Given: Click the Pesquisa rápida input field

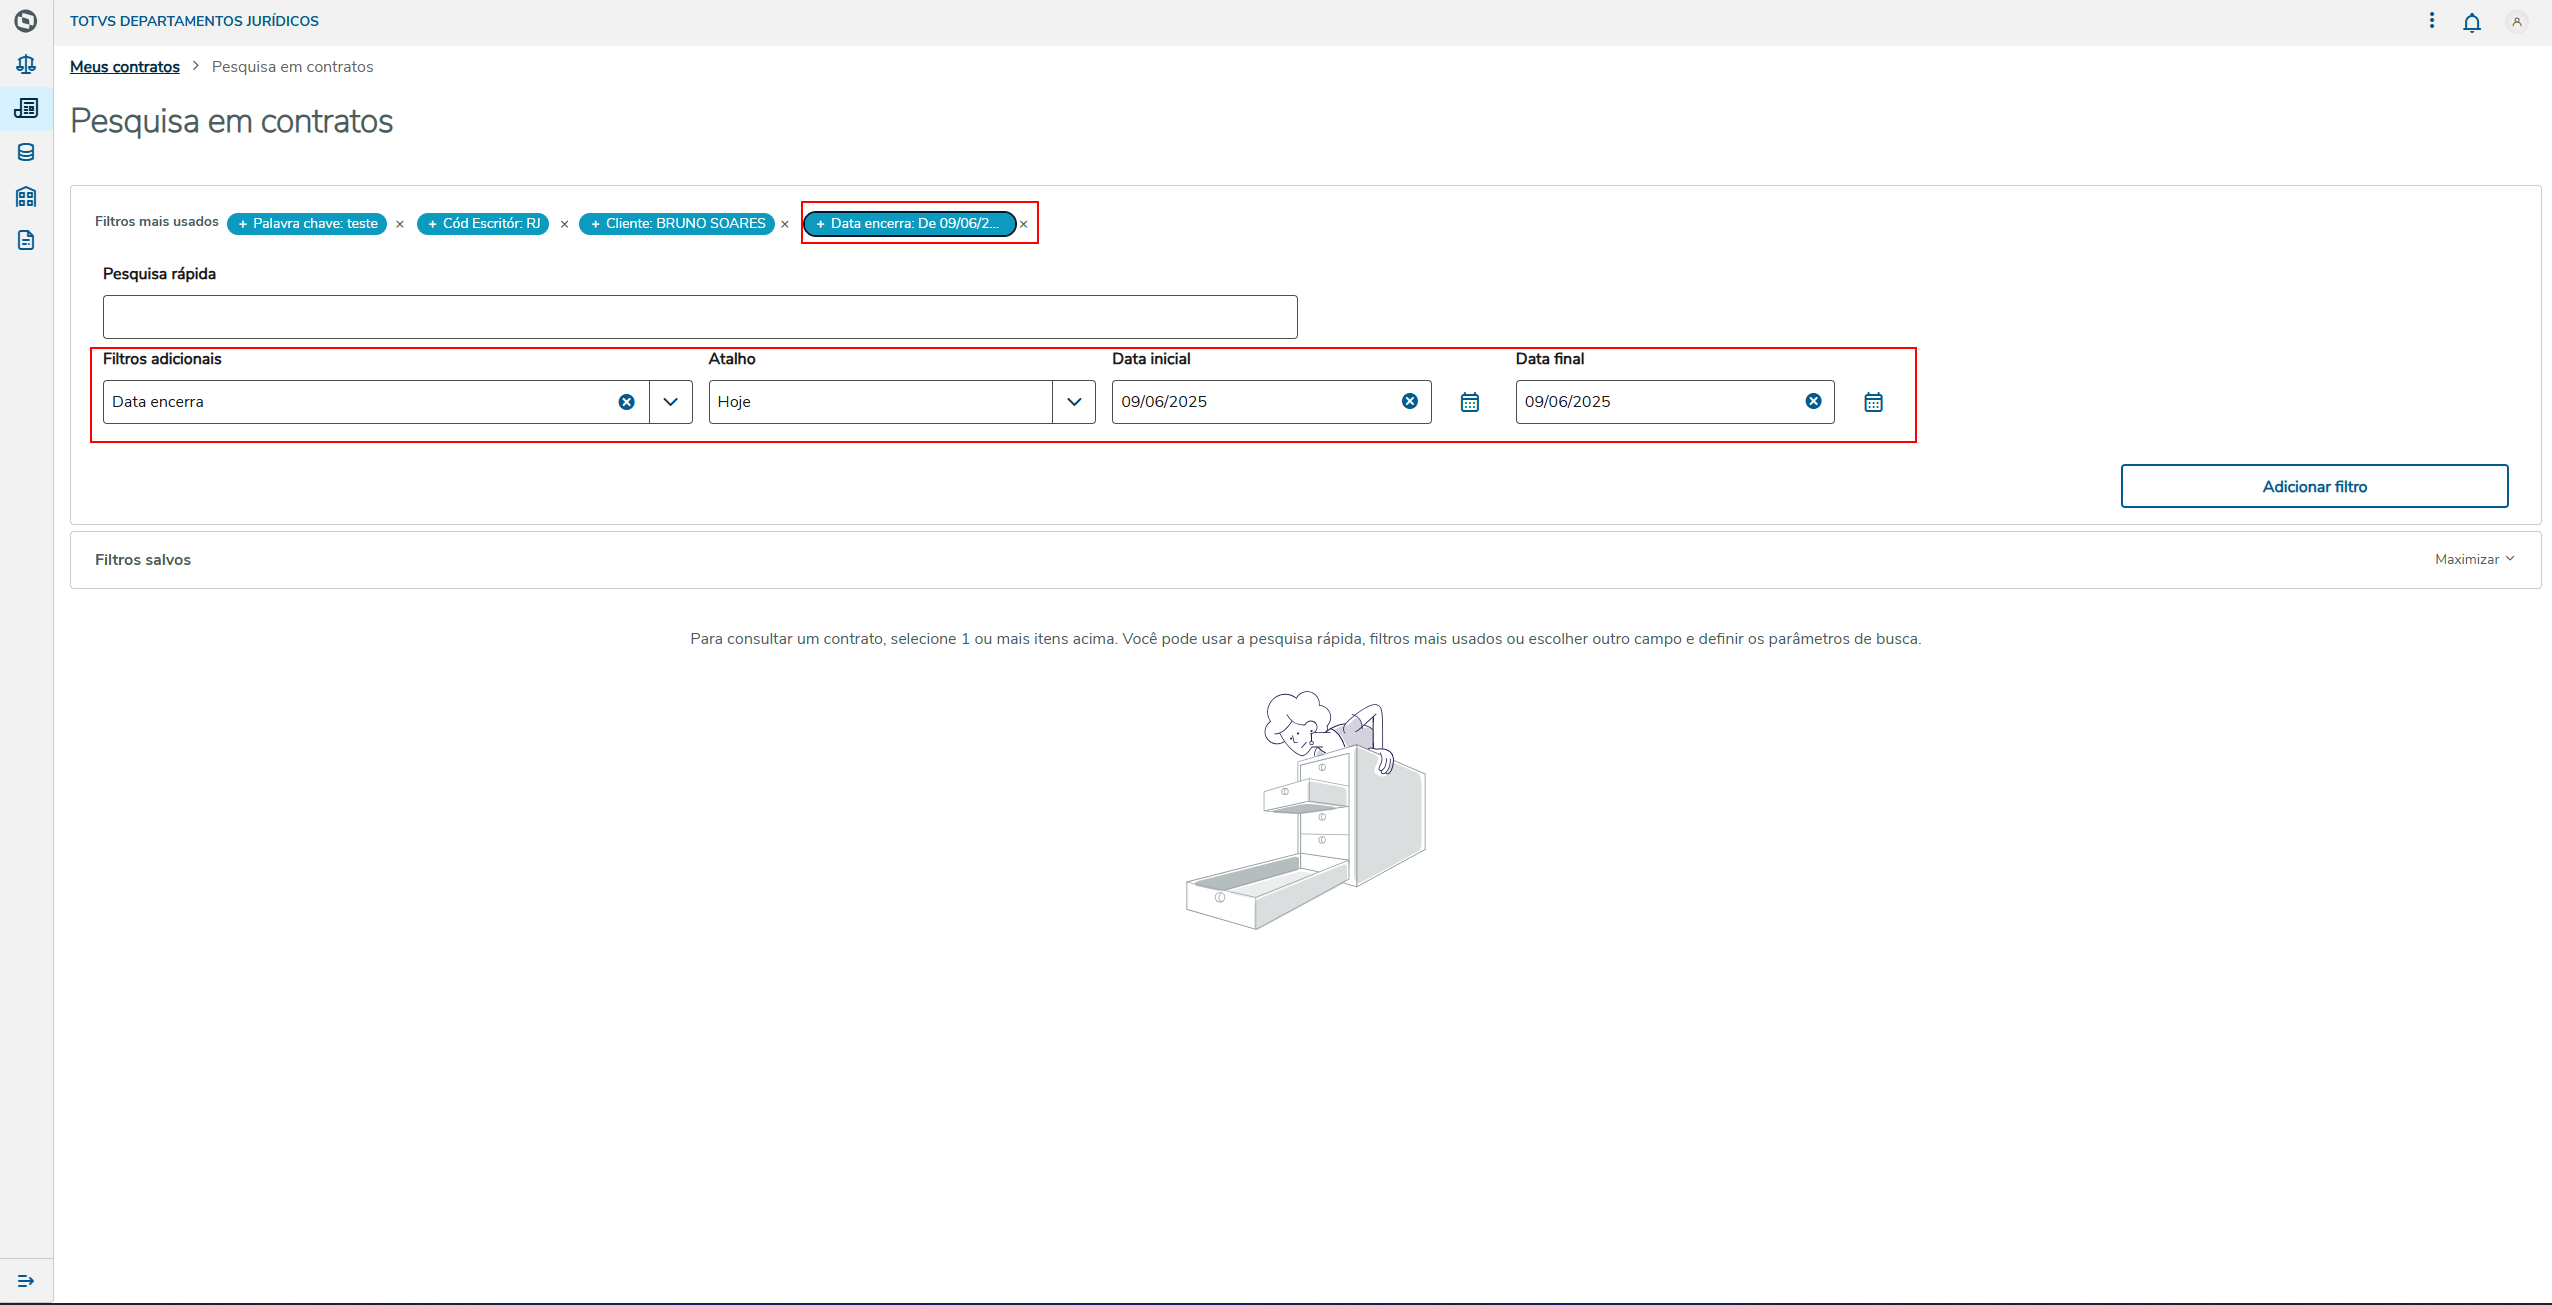Looking at the screenshot, I should [700, 317].
